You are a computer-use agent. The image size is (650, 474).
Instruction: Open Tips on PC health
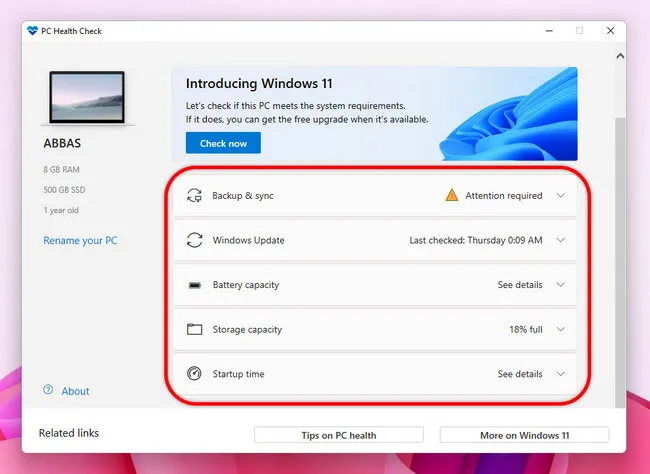click(x=338, y=434)
